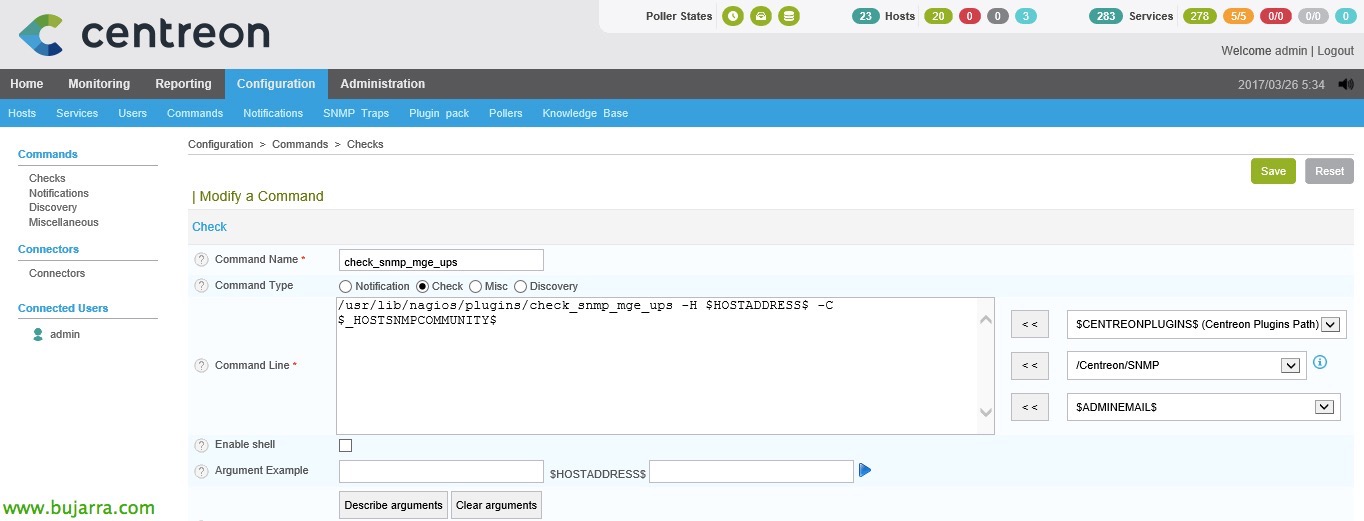Select the Misc command type

pos(475,286)
